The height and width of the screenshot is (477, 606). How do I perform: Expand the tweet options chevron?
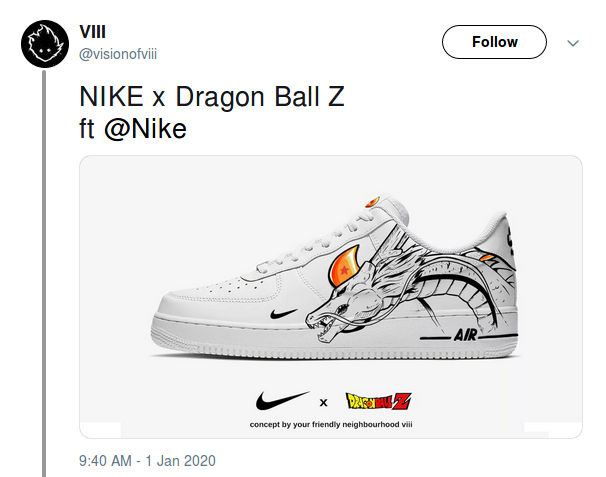pyautogui.click(x=573, y=43)
